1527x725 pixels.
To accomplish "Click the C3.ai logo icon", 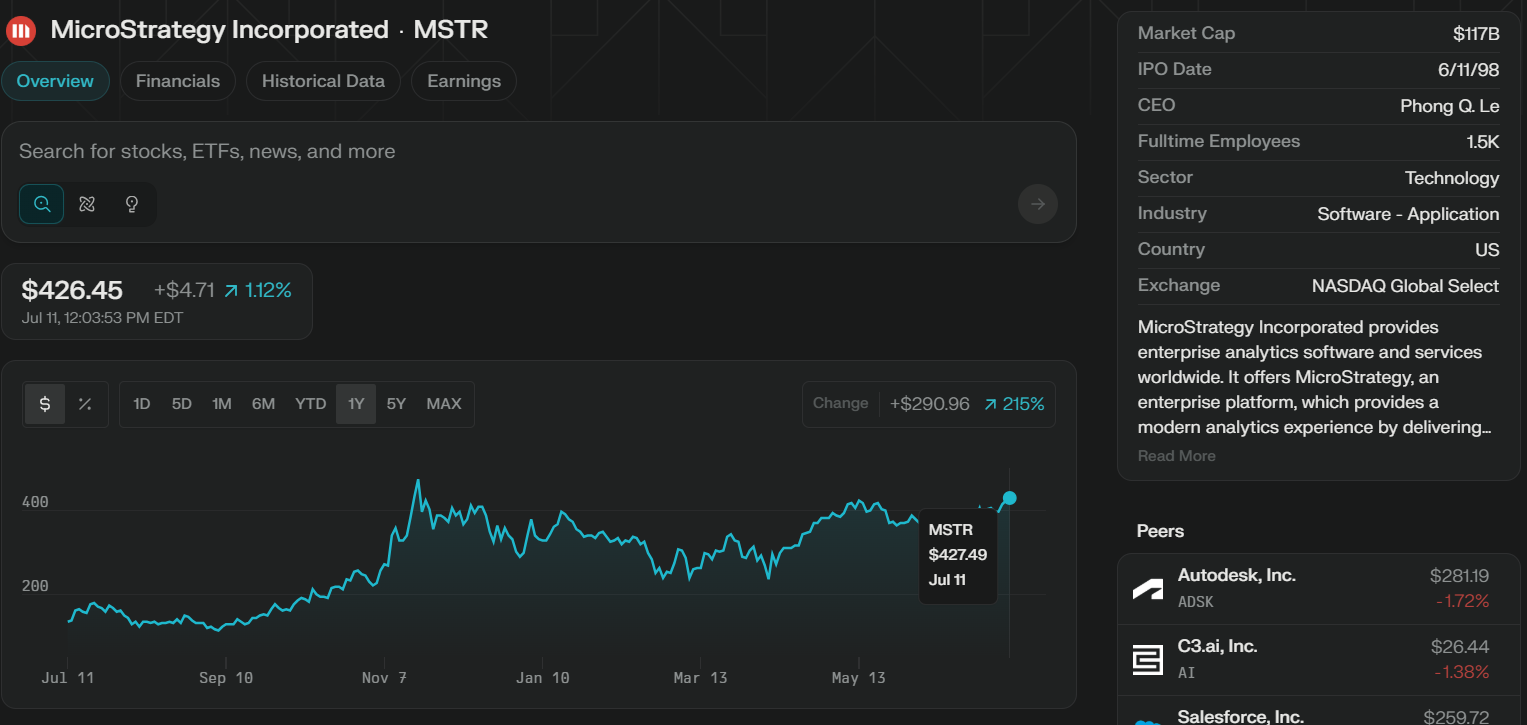I will click(1147, 660).
